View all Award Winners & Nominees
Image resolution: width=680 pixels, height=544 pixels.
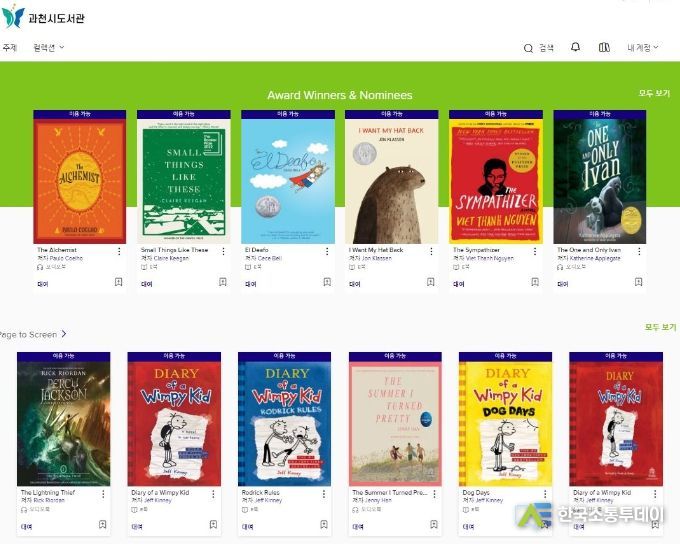coord(654,93)
